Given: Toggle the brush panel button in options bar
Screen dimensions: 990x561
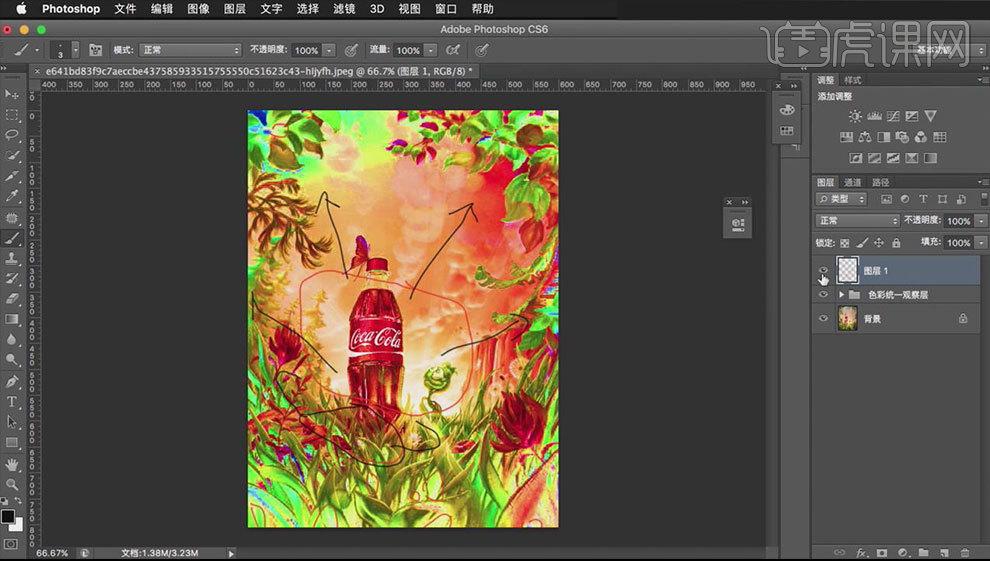Looking at the screenshot, I should coord(95,50).
